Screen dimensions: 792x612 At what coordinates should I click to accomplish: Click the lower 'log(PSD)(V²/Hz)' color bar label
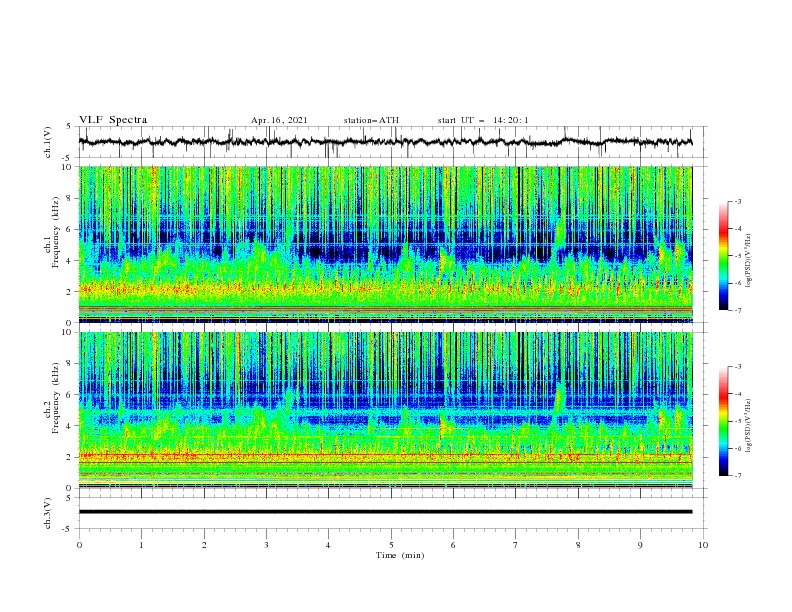(749, 426)
